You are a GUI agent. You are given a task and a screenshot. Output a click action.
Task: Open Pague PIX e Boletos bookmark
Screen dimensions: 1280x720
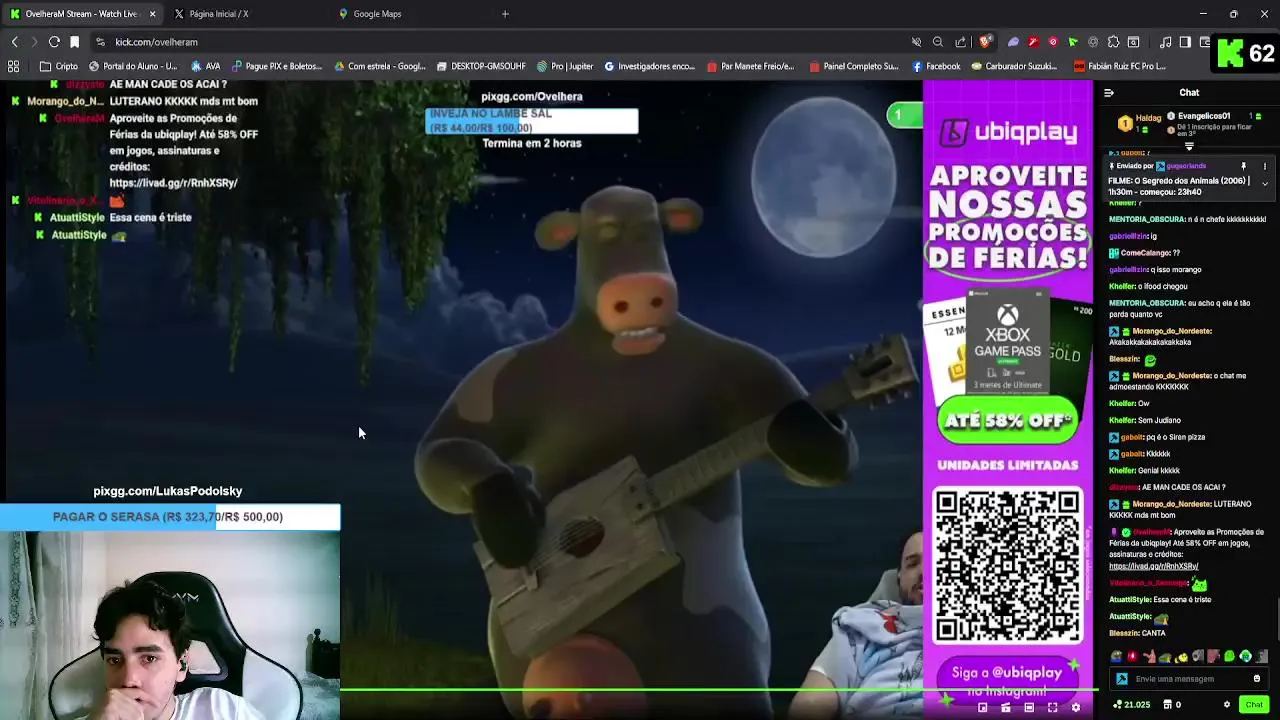point(277,66)
